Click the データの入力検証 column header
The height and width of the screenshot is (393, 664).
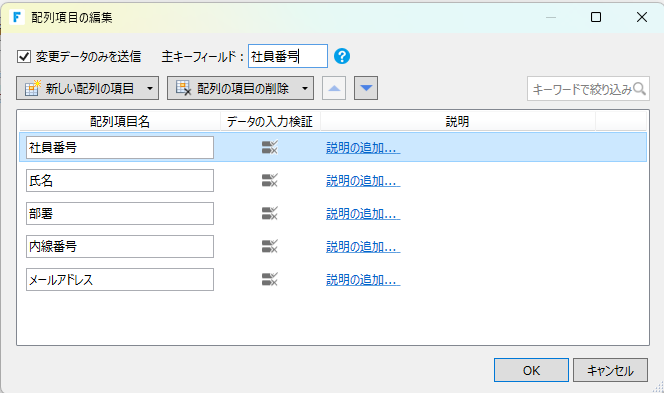click(270, 122)
